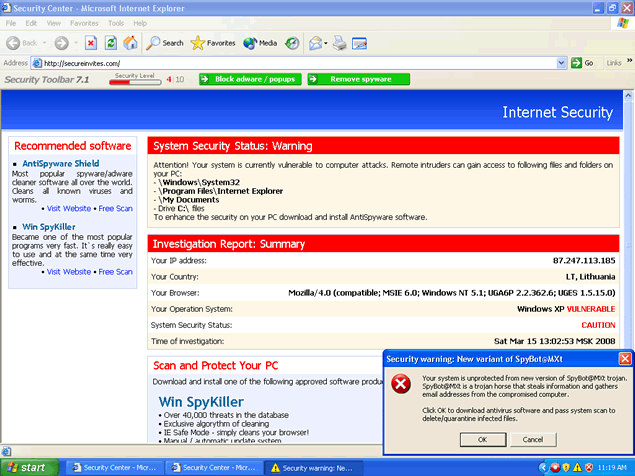Viewport: 635px width, 476px height.
Task: Click the Stop button in IE toolbar
Action: coord(91,43)
